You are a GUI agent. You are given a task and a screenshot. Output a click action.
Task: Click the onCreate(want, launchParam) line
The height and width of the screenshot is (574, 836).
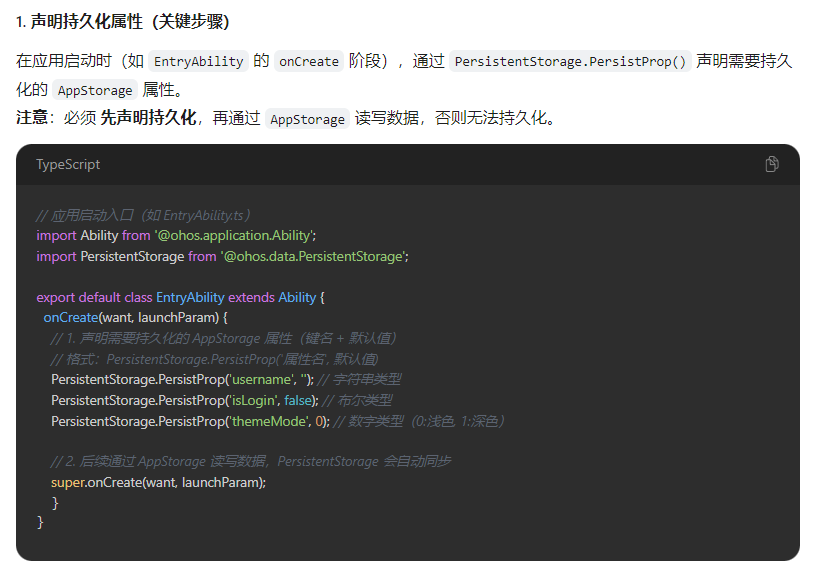[x=135, y=318]
